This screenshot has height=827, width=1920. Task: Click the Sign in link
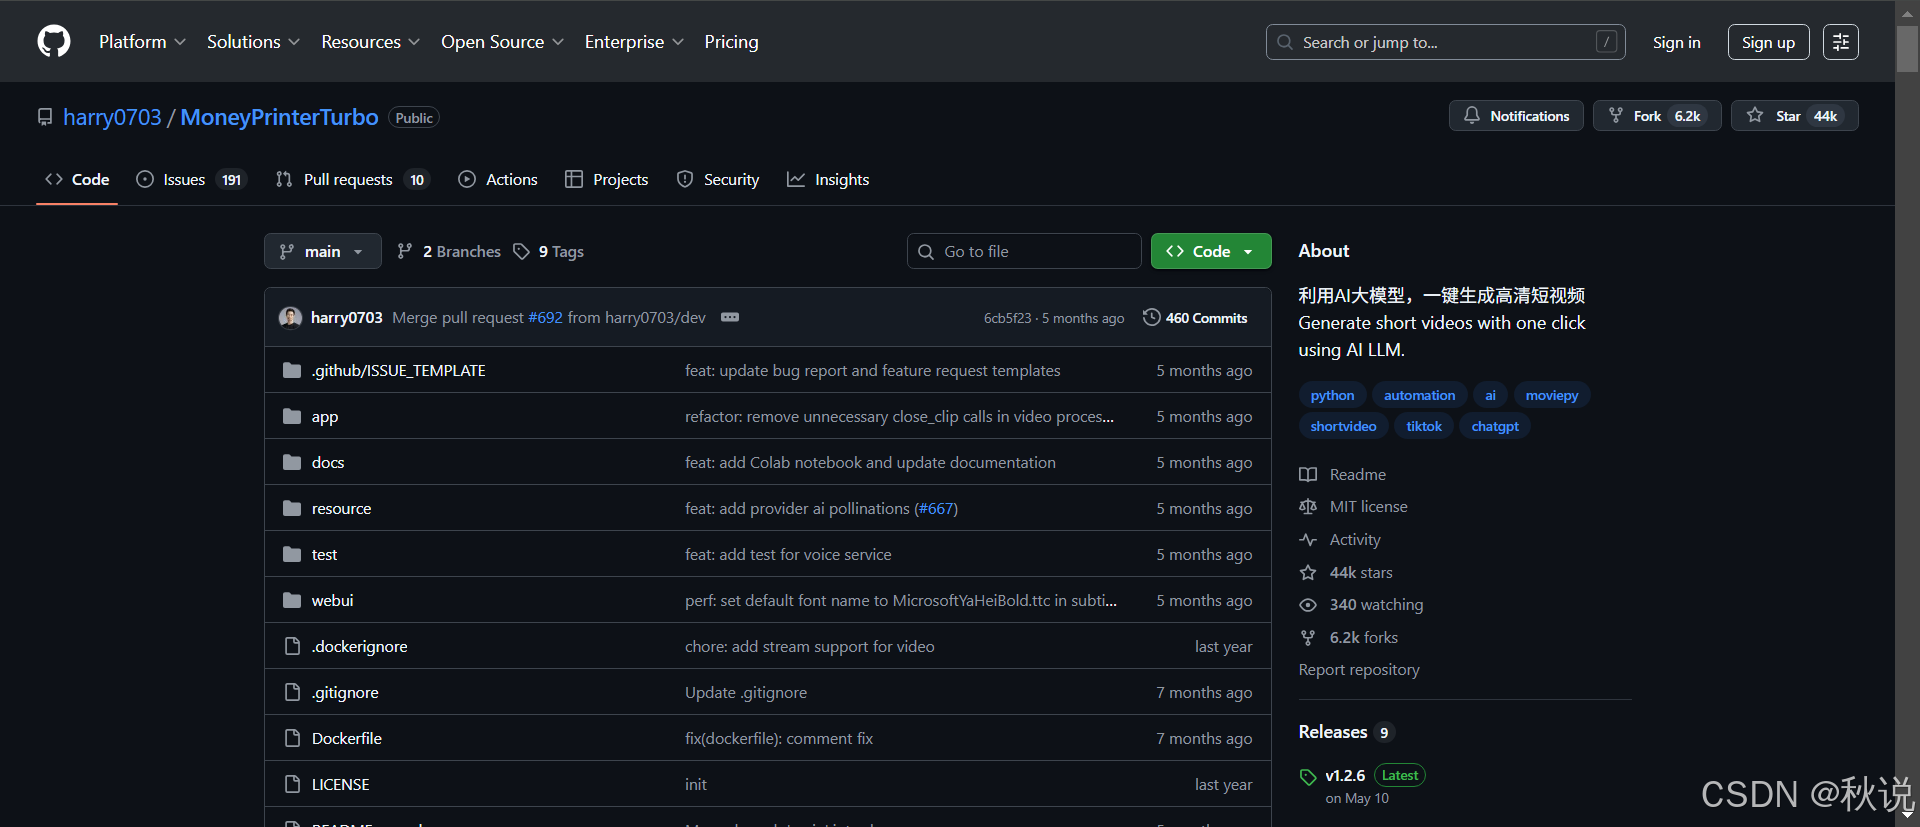[1677, 42]
